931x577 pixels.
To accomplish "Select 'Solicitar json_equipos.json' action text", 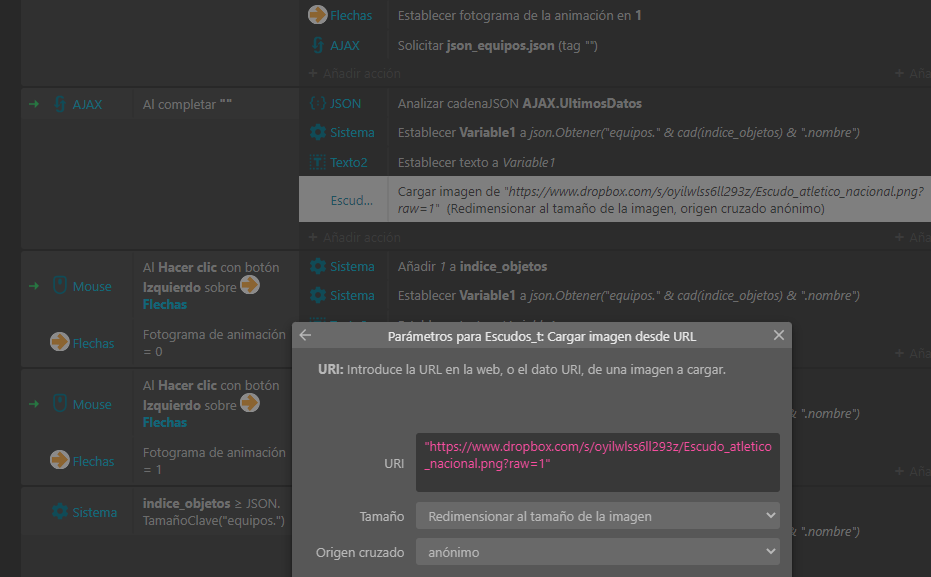I will pyautogui.click(x=498, y=46).
